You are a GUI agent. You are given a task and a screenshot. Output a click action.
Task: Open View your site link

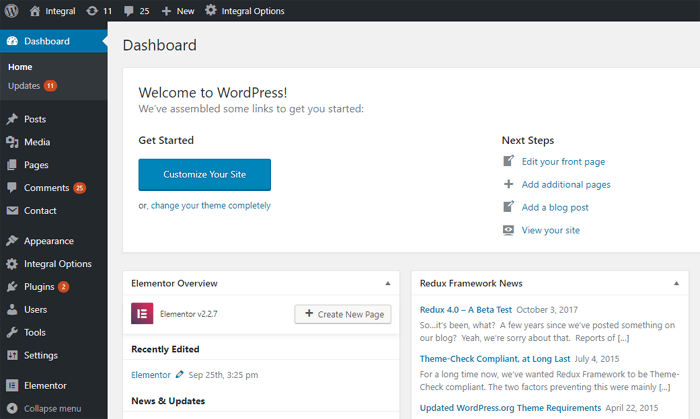click(551, 230)
